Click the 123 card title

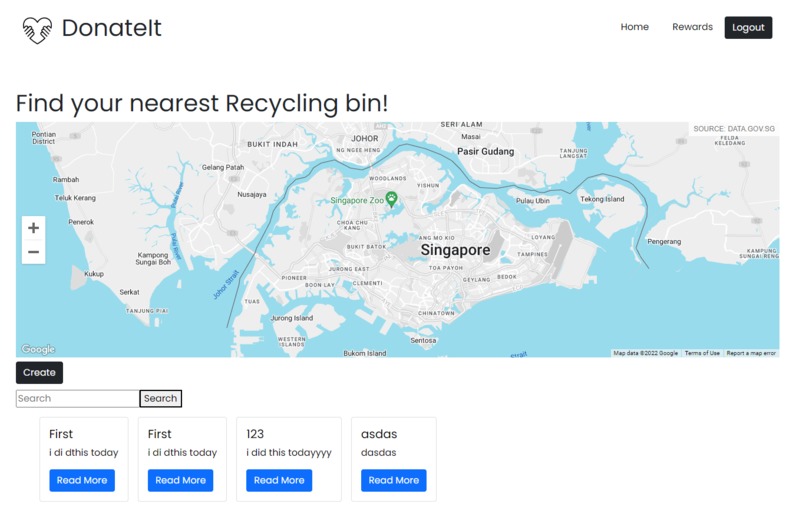pos(255,434)
